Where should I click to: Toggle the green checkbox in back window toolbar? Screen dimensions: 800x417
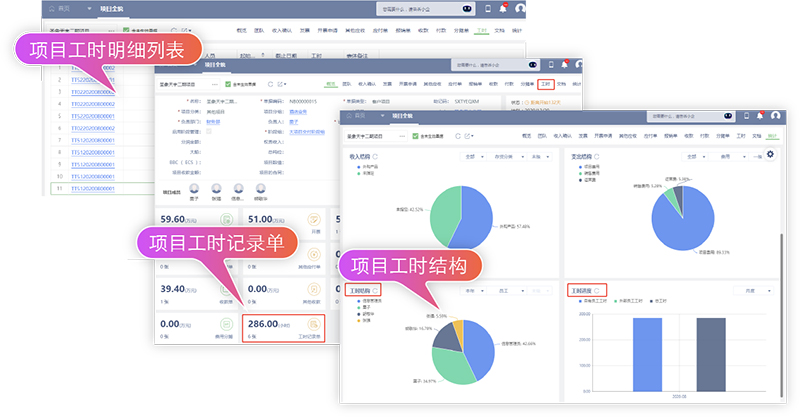pyautogui.click(x=126, y=30)
